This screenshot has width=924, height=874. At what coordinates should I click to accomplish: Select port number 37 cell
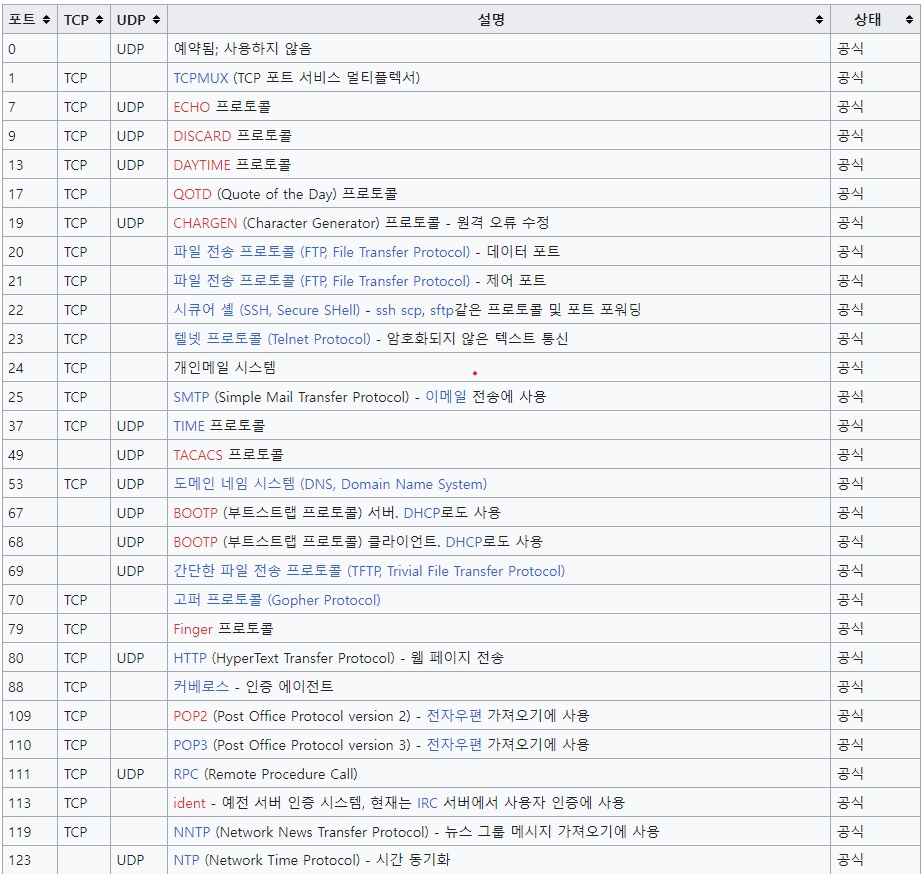30,426
